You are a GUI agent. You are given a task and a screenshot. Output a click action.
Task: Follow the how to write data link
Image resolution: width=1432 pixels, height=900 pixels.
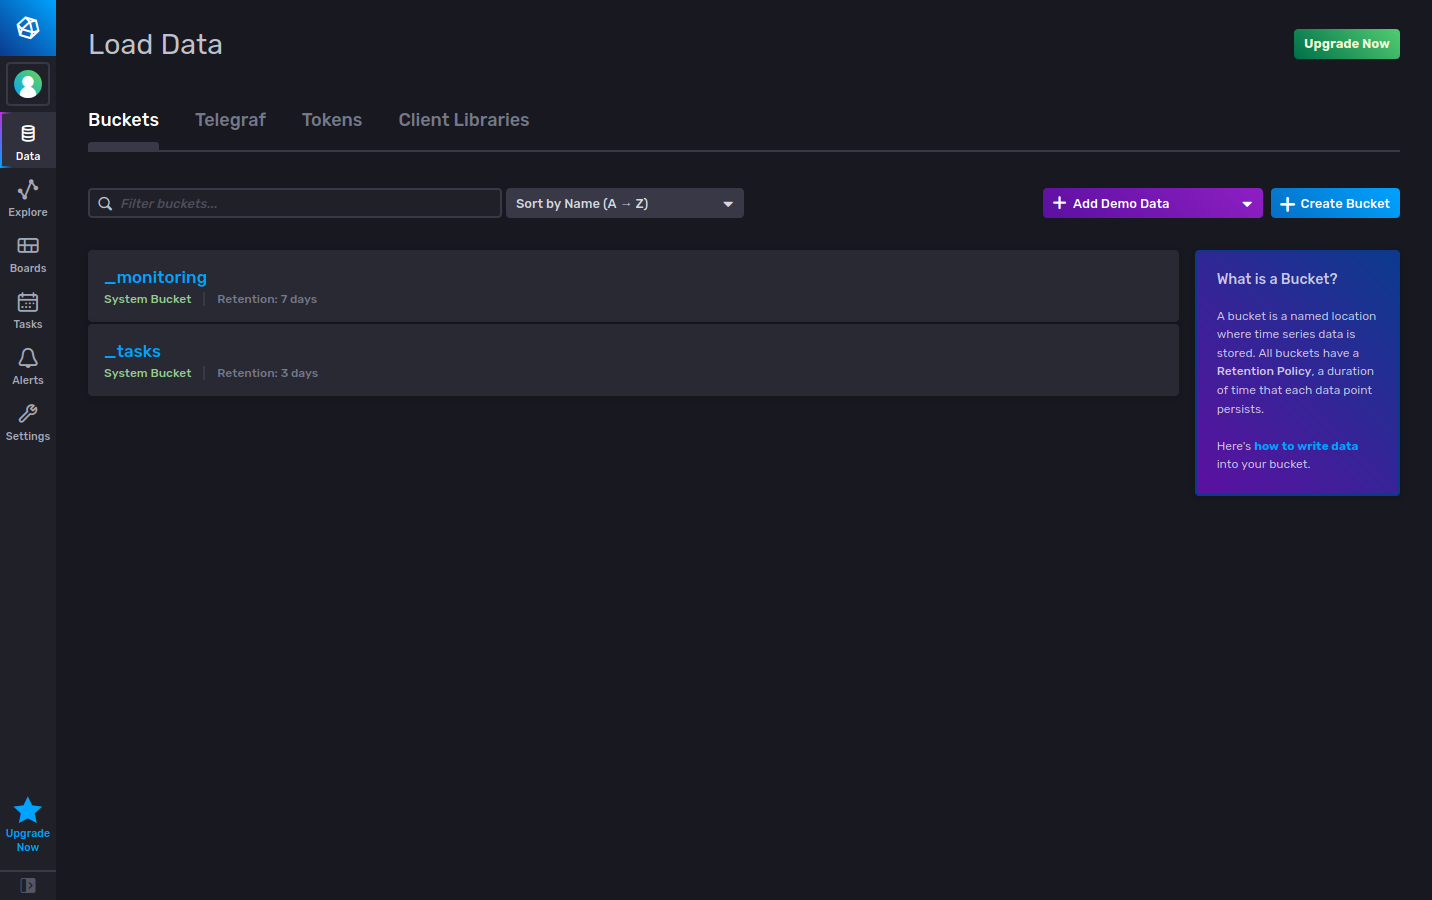click(1306, 445)
